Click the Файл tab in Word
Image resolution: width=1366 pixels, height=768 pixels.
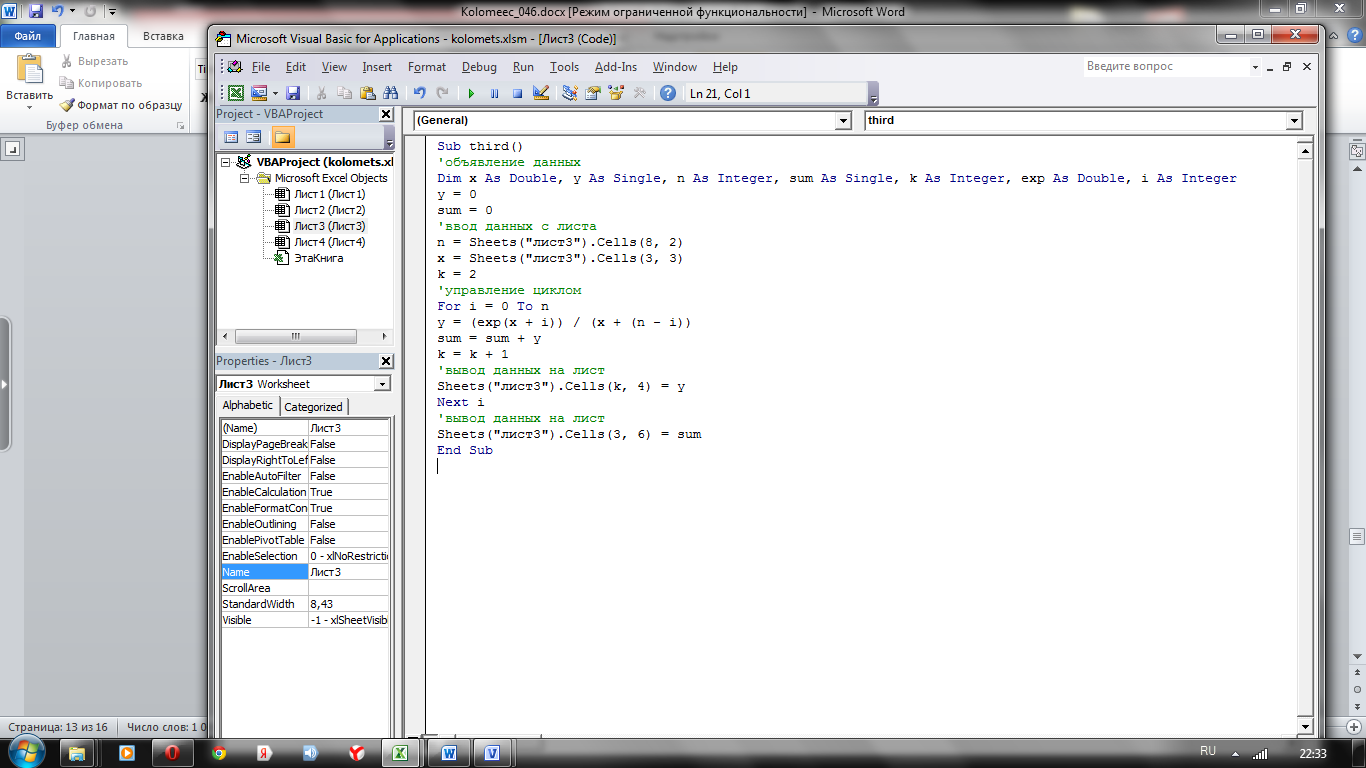(28, 36)
